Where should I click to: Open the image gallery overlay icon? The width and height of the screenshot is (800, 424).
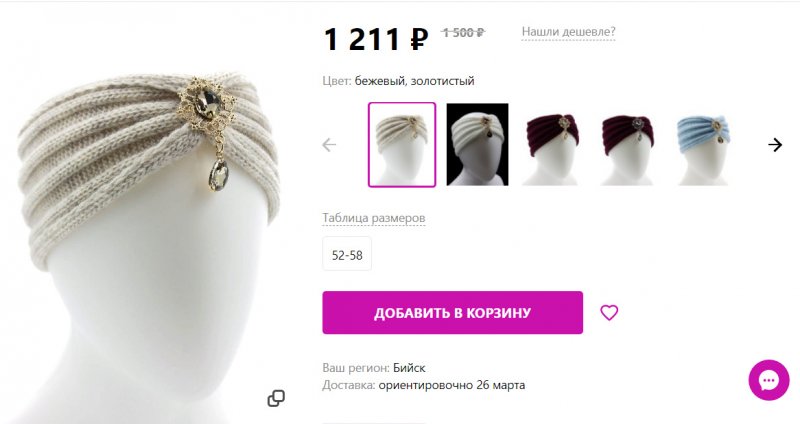[276, 398]
